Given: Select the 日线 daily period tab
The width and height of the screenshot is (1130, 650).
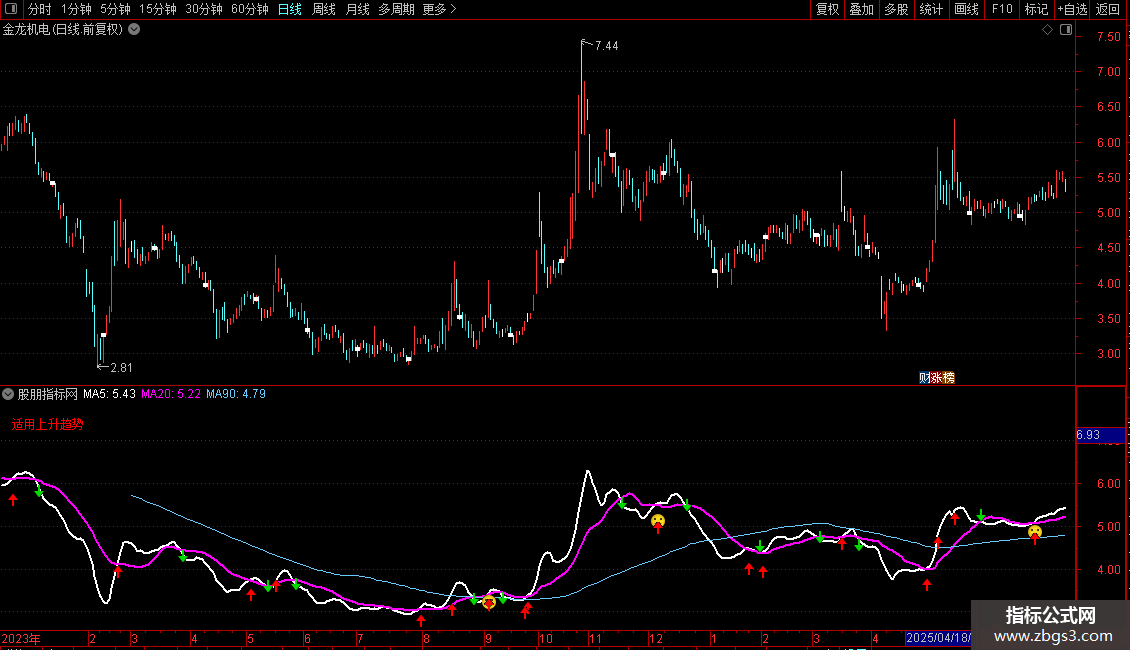Looking at the screenshot, I should click(290, 9).
